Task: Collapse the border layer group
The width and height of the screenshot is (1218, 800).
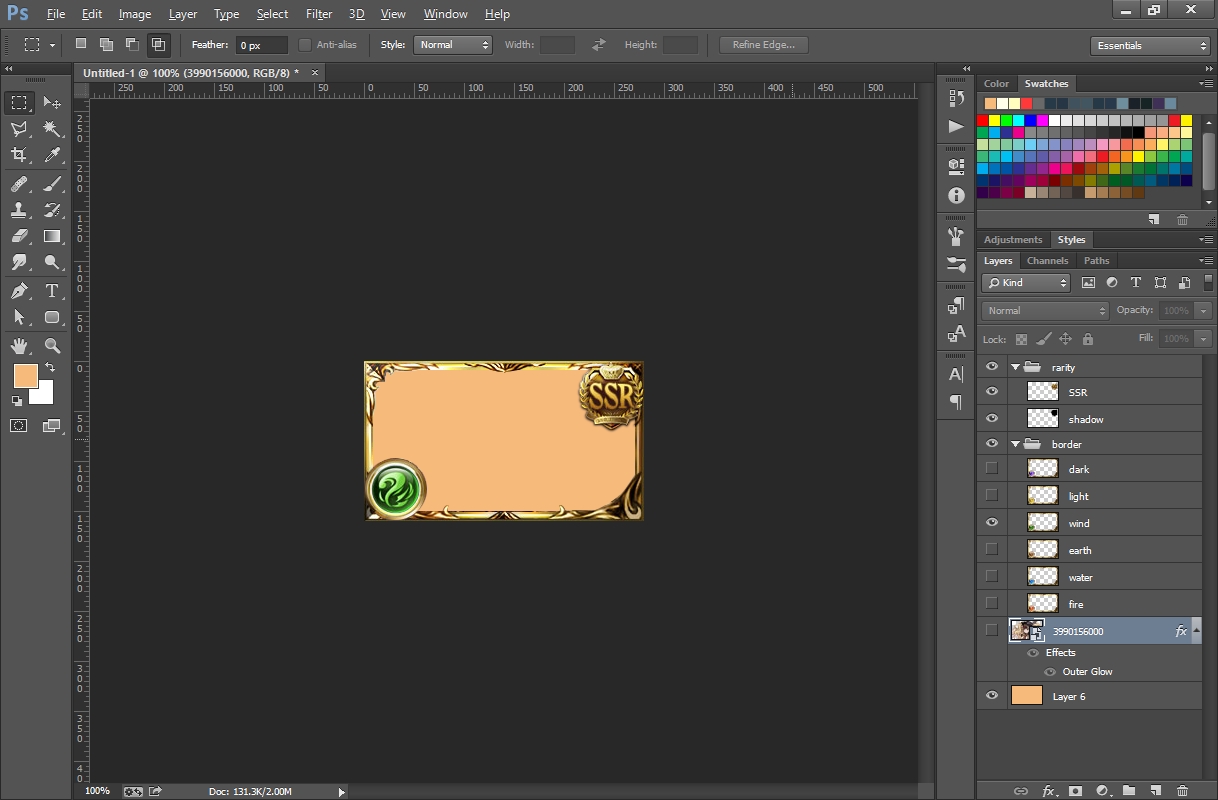Action: (1014, 443)
